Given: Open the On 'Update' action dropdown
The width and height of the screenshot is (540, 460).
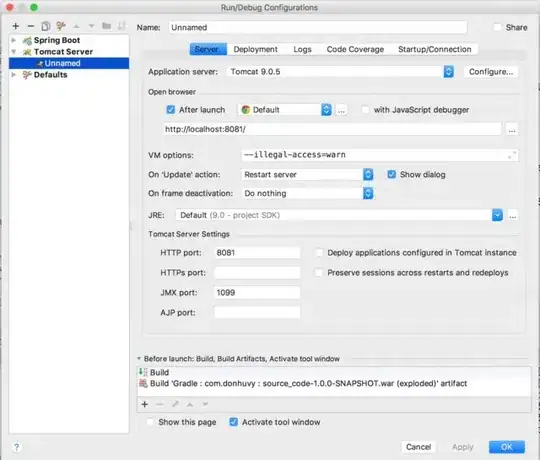Looking at the screenshot, I should point(368,175).
